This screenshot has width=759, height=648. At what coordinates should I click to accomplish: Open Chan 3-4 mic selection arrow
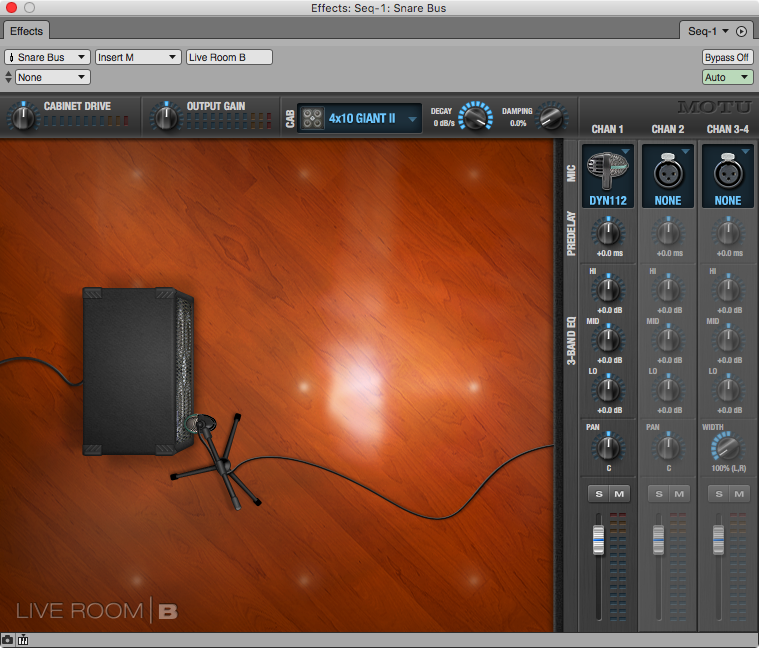[x=745, y=152]
